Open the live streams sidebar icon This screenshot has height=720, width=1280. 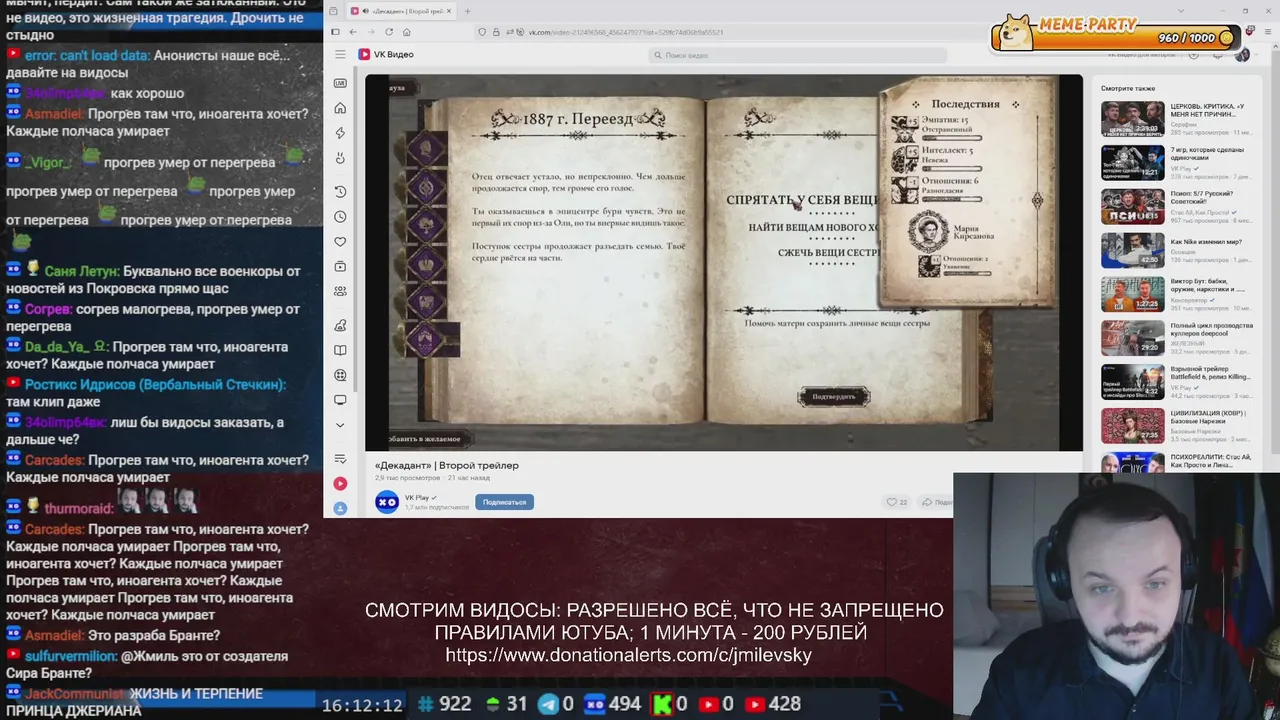click(340, 83)
